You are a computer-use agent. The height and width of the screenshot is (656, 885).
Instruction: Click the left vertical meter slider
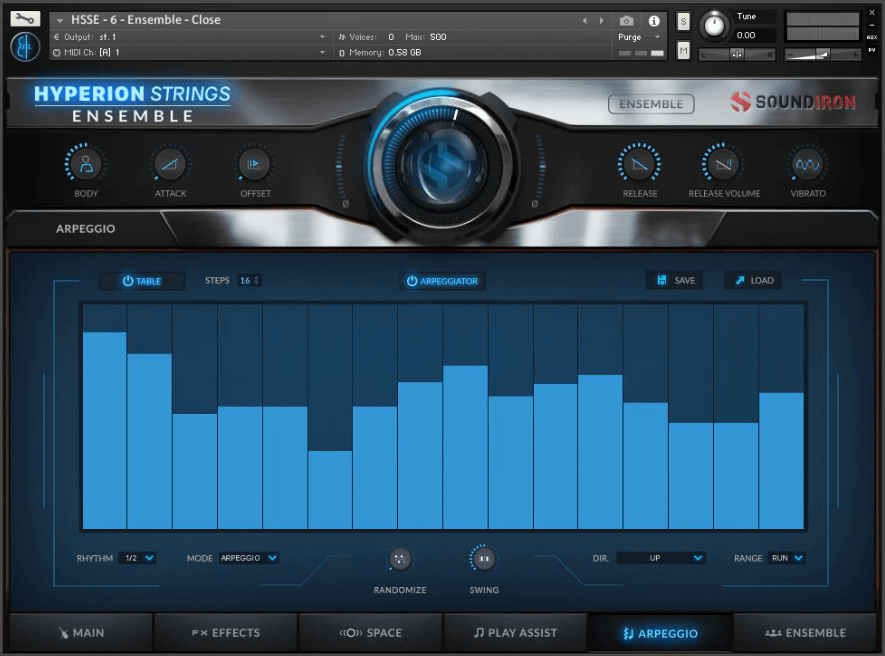(339, 167)
